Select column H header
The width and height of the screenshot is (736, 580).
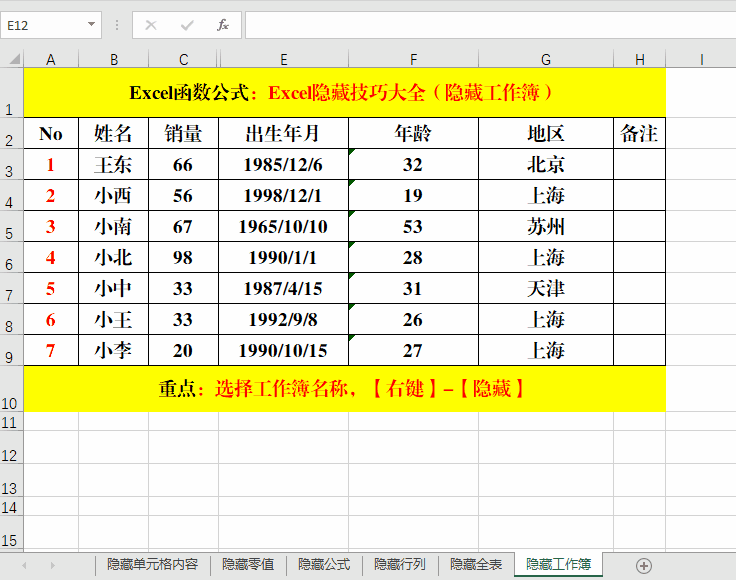[640, 60]
